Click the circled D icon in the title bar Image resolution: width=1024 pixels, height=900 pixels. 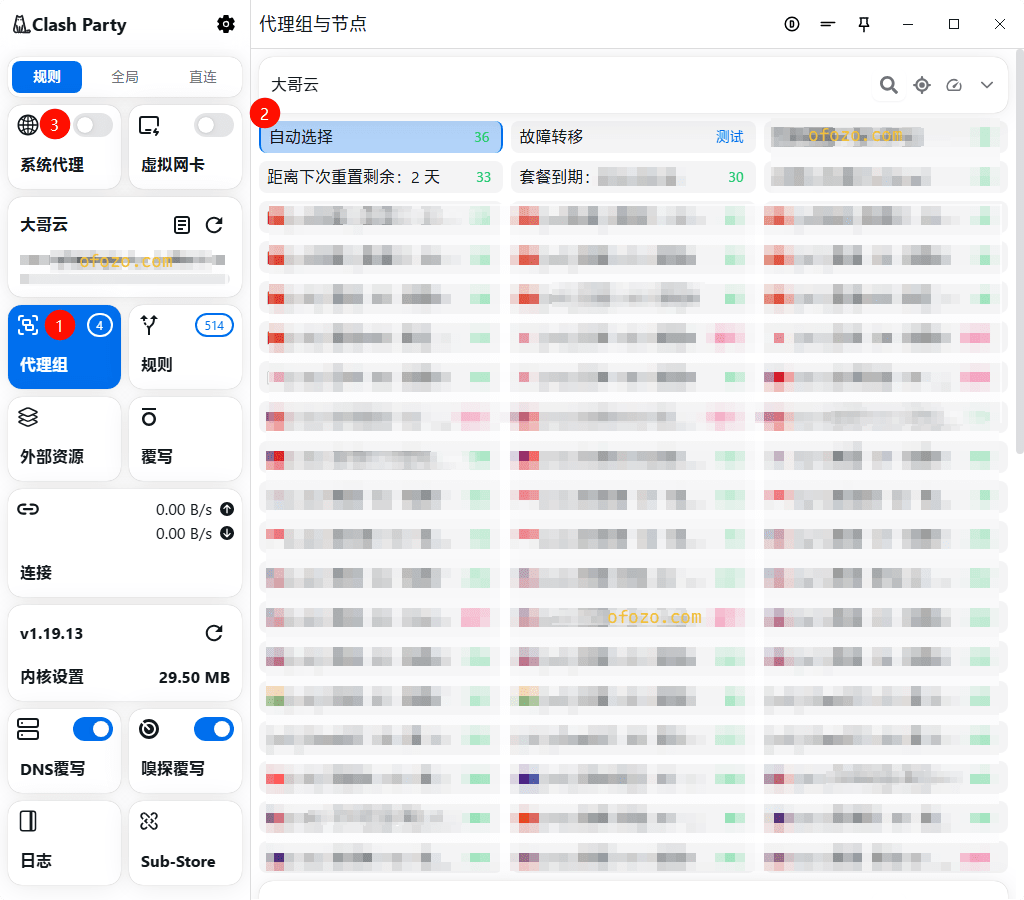coord(792,24)
